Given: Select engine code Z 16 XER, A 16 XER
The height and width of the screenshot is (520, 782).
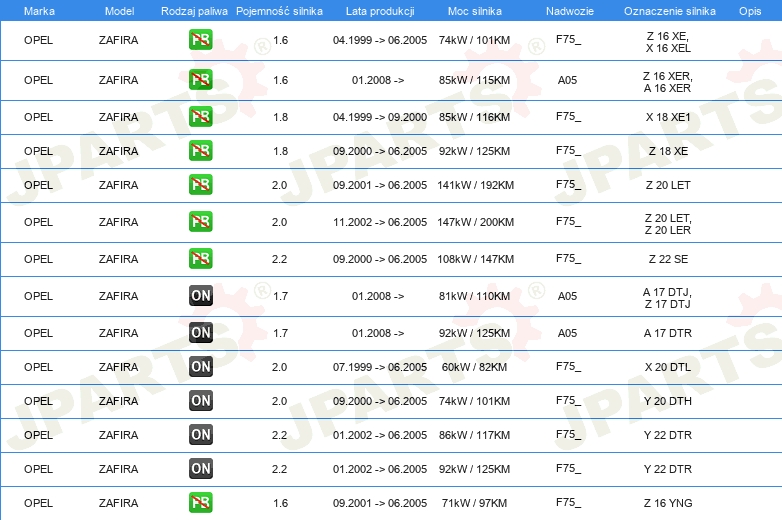Looking at the screenshot, I should (668, 82).
